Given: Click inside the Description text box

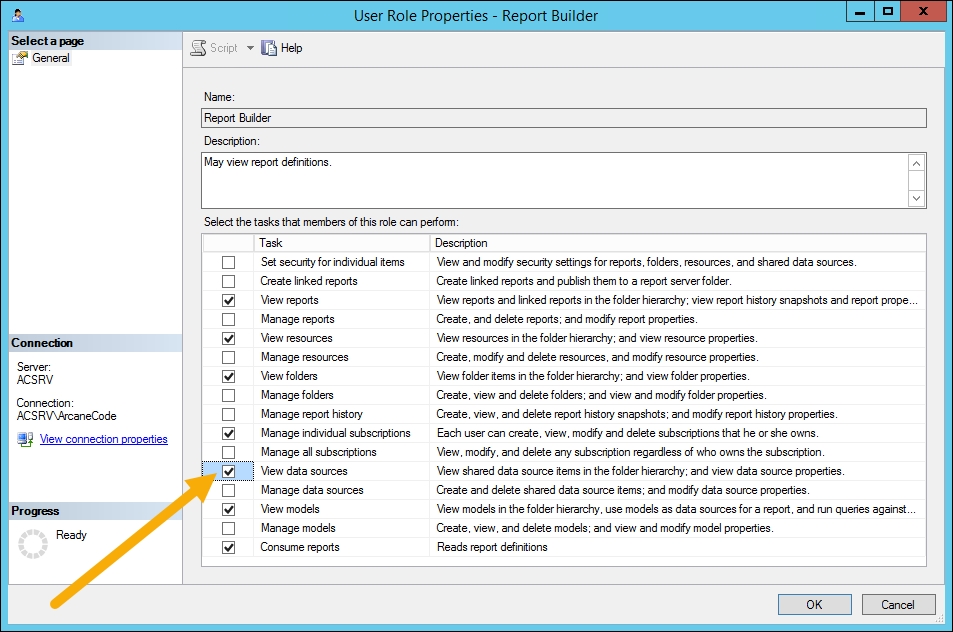Looking at the screenshot, I should (x=554, y=180).
